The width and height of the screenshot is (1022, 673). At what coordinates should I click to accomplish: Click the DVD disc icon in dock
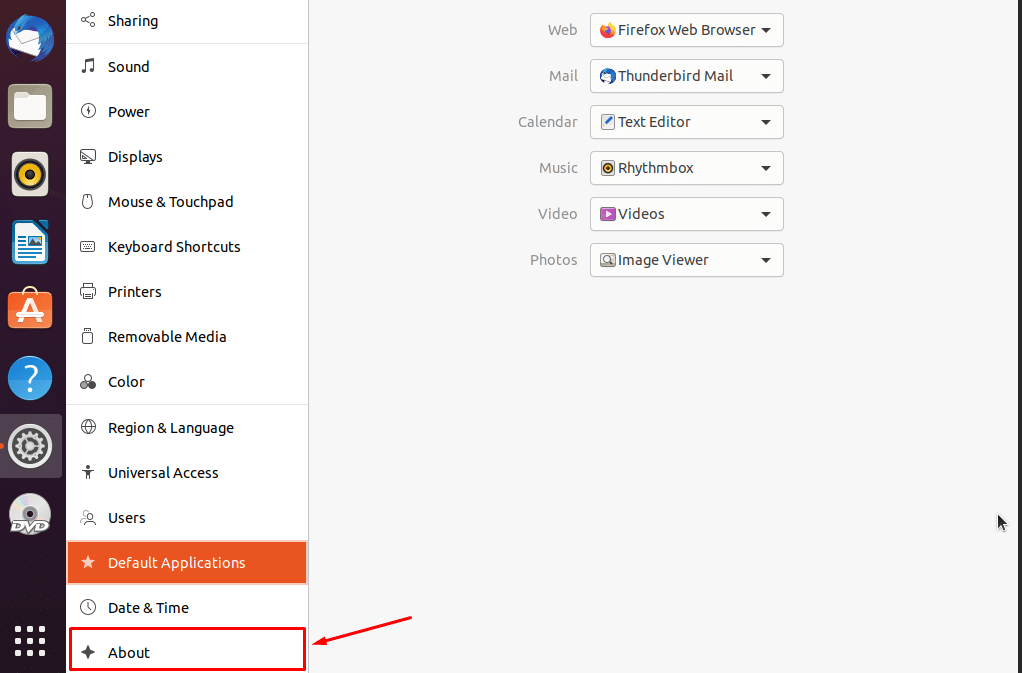[x=30, y=514]
